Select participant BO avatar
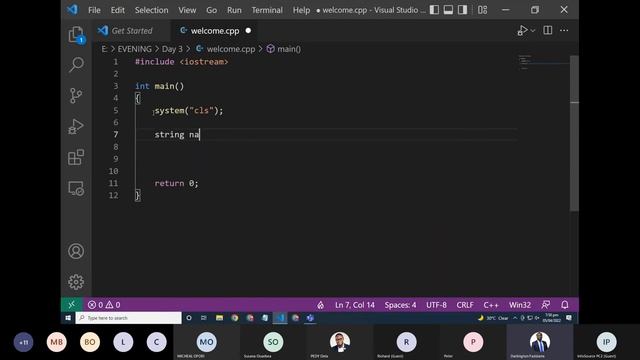The height and width of the screenshot is (360, 640). (x=90, y=342)
